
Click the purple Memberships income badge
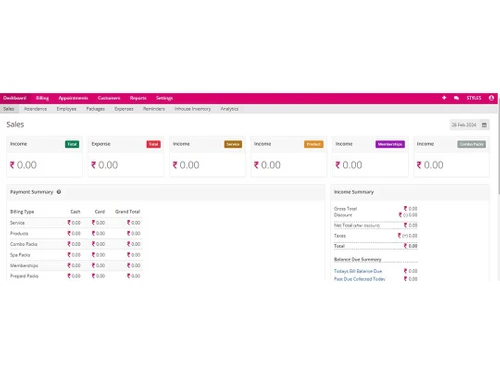tap(390, 144)
